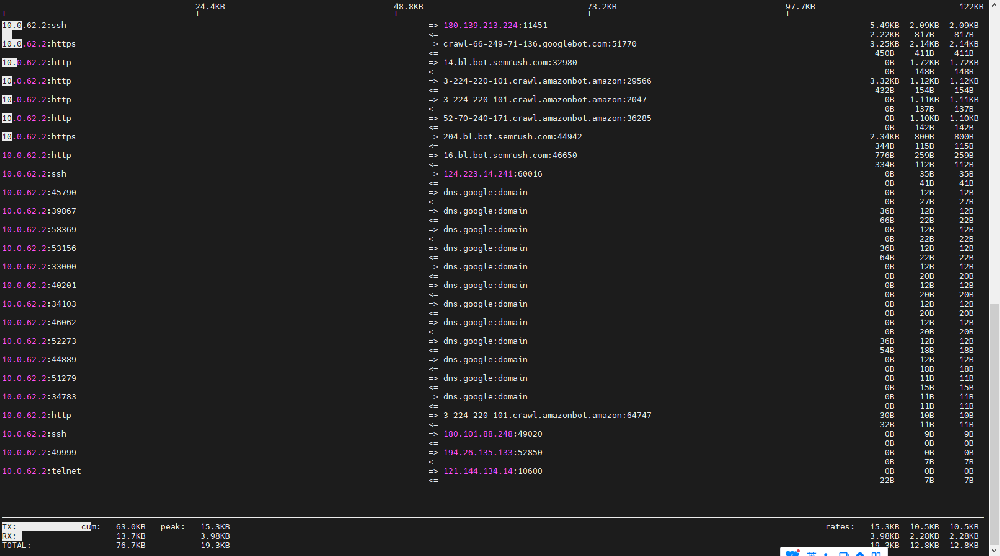This screenshot has width=1000, height=556.
Task: Click the 97.7KB scale label
Action: pyautogui.click(x=800, y=6)
